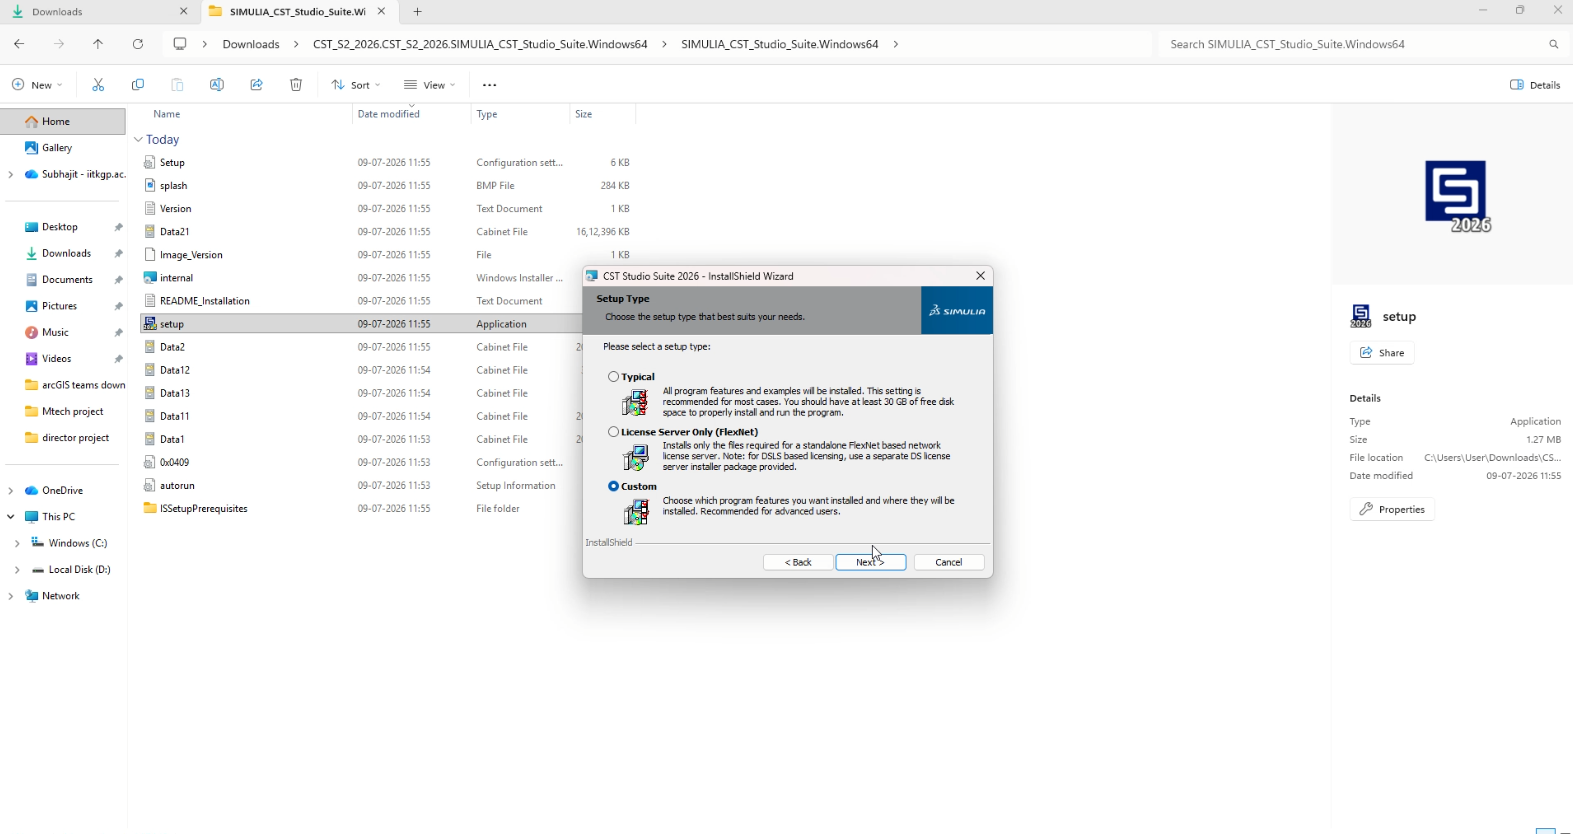Open Properties from the details pane
Viewport: 1573px width, 834px height.
(x=1392, y=509)
